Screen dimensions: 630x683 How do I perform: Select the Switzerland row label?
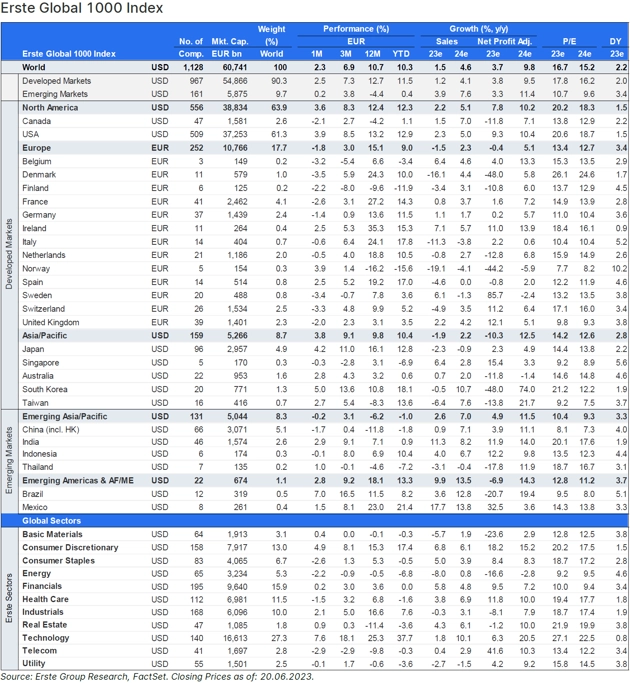[x=44, y=309]
